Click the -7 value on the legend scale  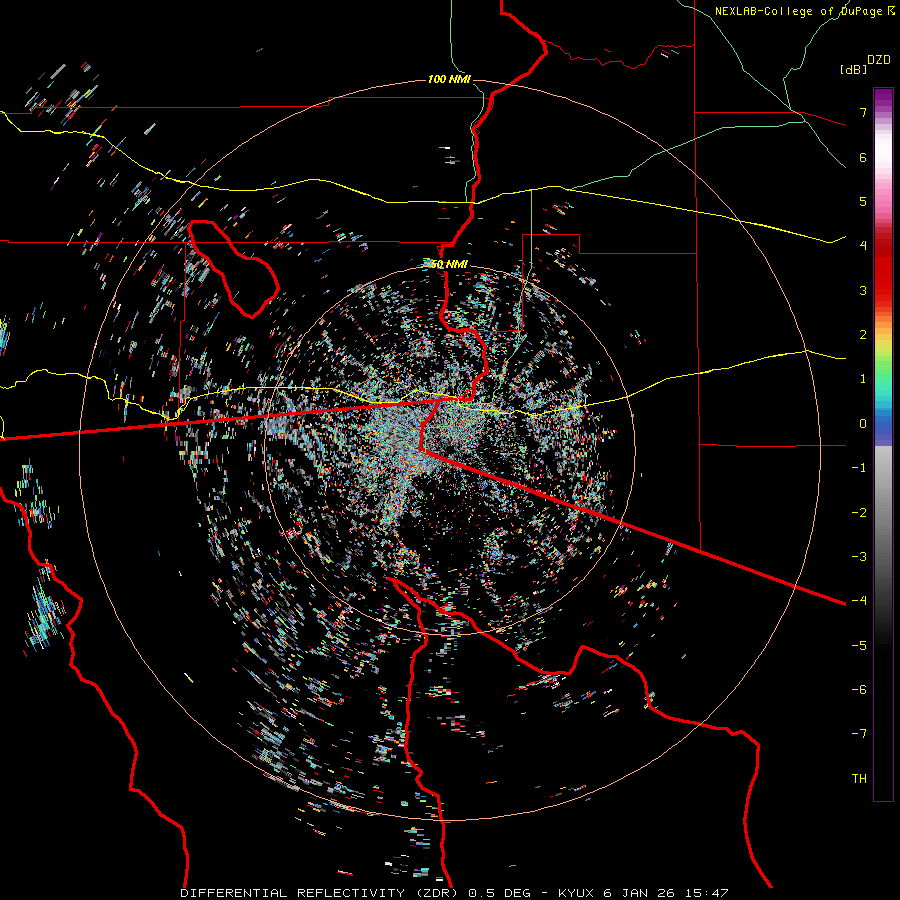(859, 734)
